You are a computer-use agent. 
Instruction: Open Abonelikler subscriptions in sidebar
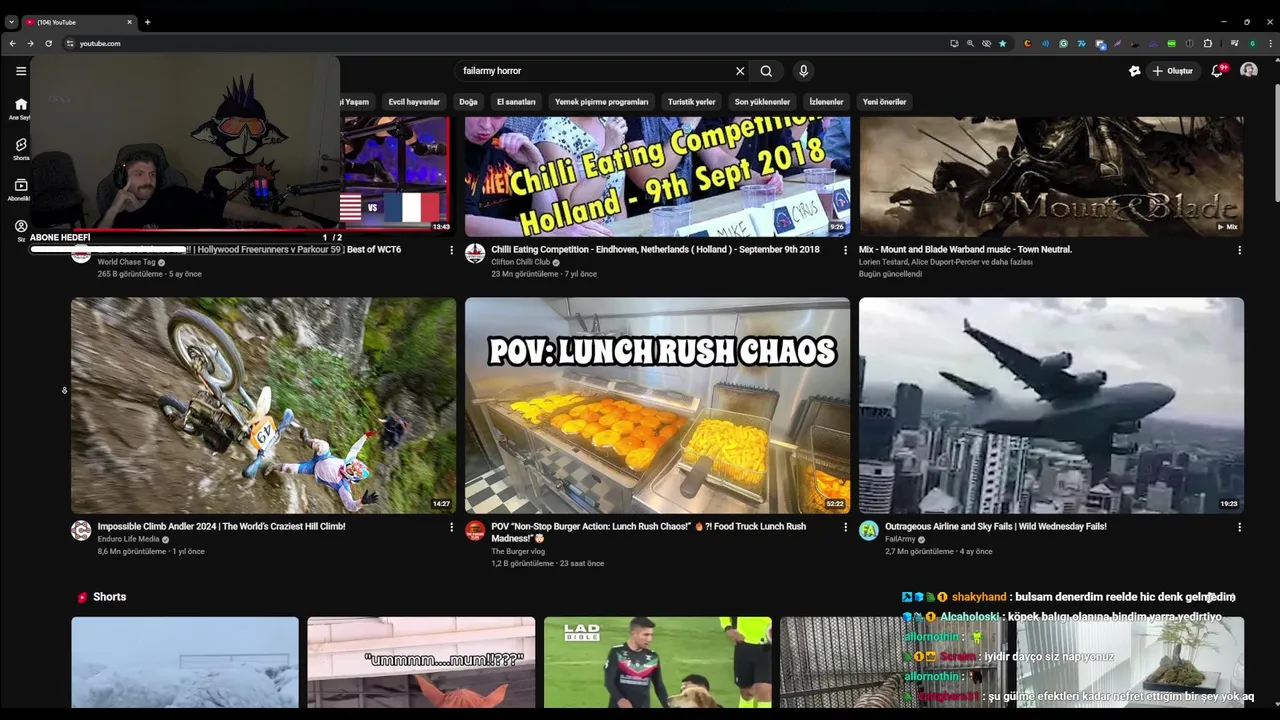[x=20, y=189]
